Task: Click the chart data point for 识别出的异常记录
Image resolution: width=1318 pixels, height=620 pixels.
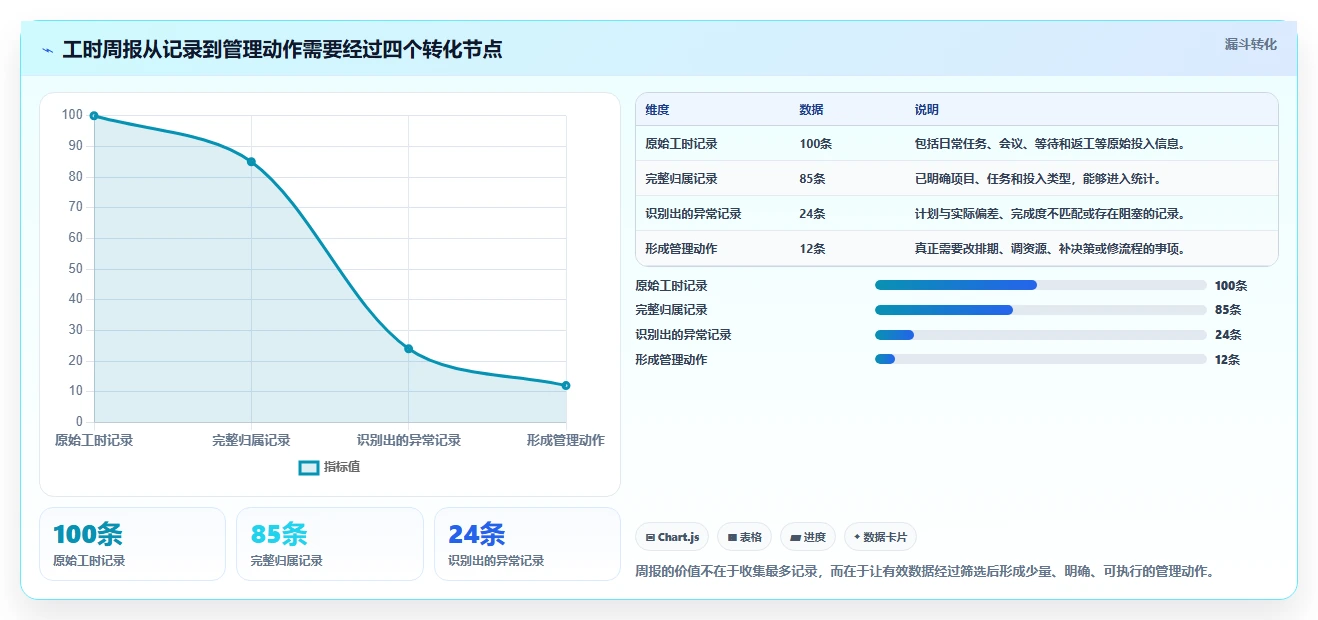Action: pyautogui.click(x=409, y=349)
